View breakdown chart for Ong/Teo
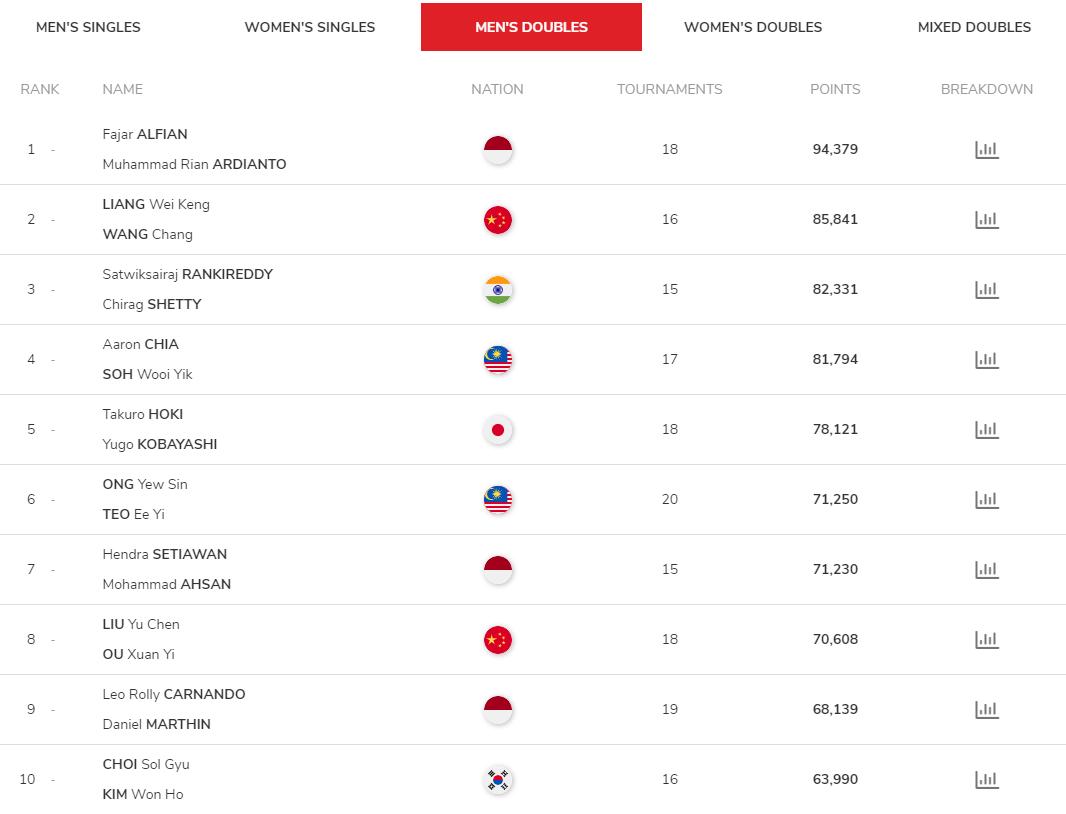 986,500
